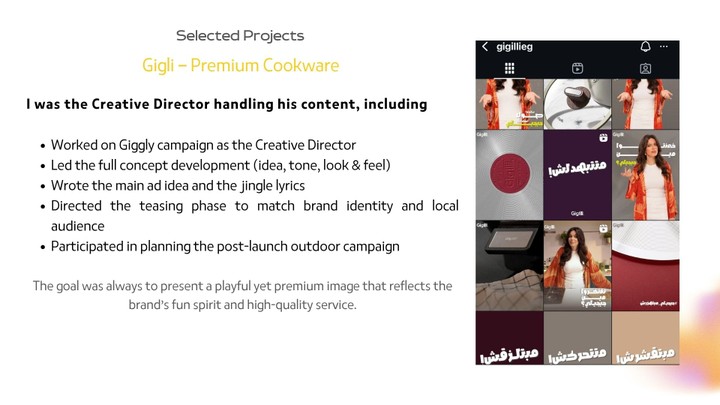The height and width of the screenshot is (405, 720).
Task: Open the red Gigli logo pan post
Action: (509, 175)
